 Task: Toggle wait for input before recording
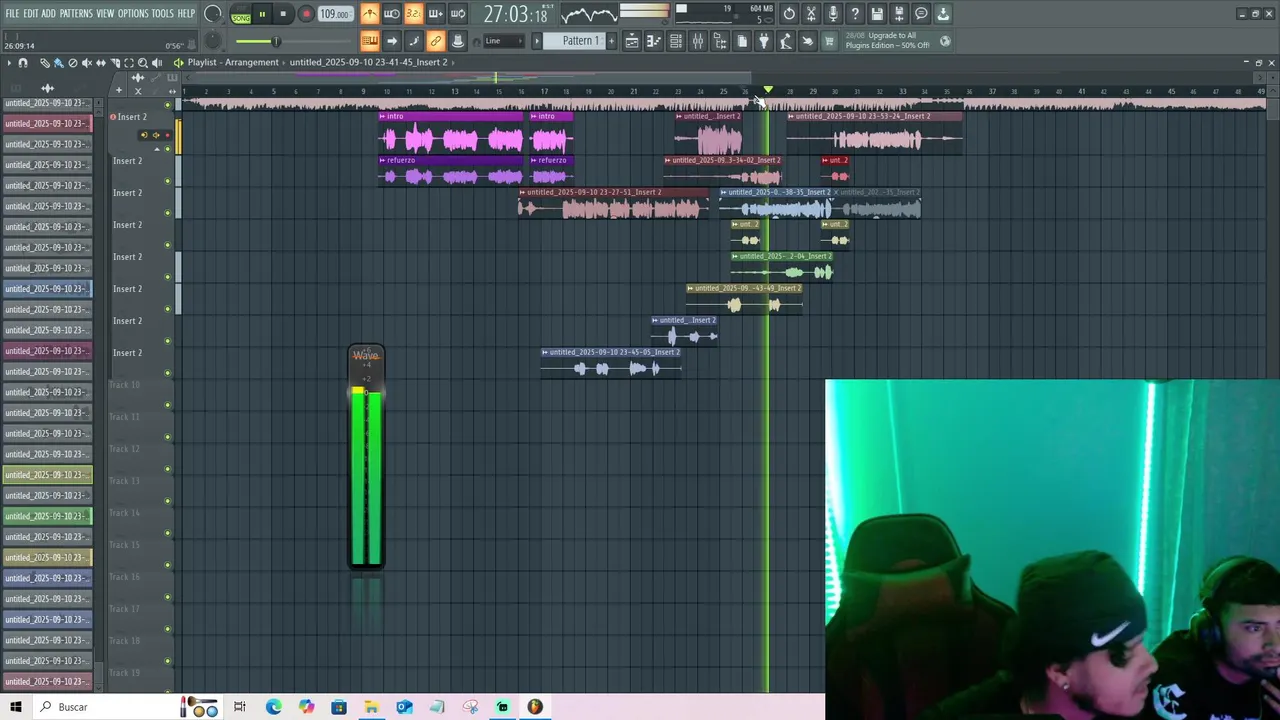[392, 14]
